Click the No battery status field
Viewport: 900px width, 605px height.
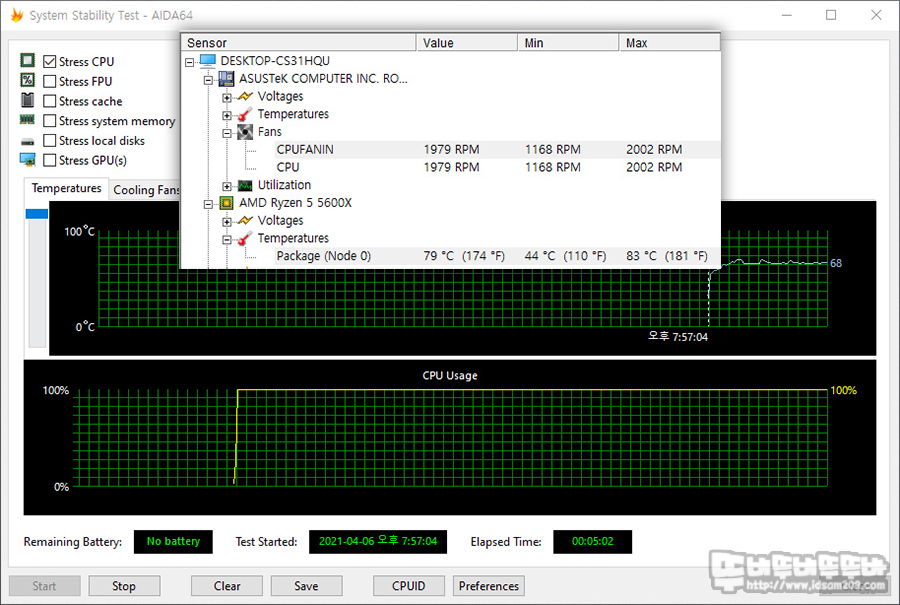tap(173, 541)
